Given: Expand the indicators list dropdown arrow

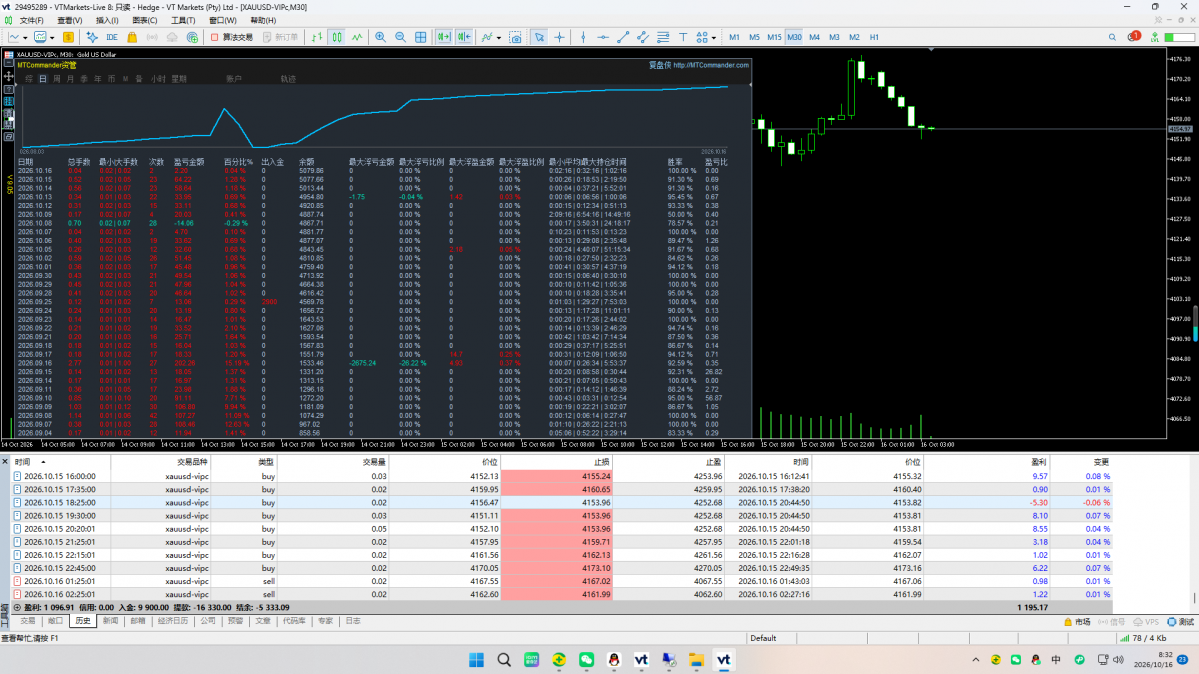Looking at the screenshot, I should (499, 37).
